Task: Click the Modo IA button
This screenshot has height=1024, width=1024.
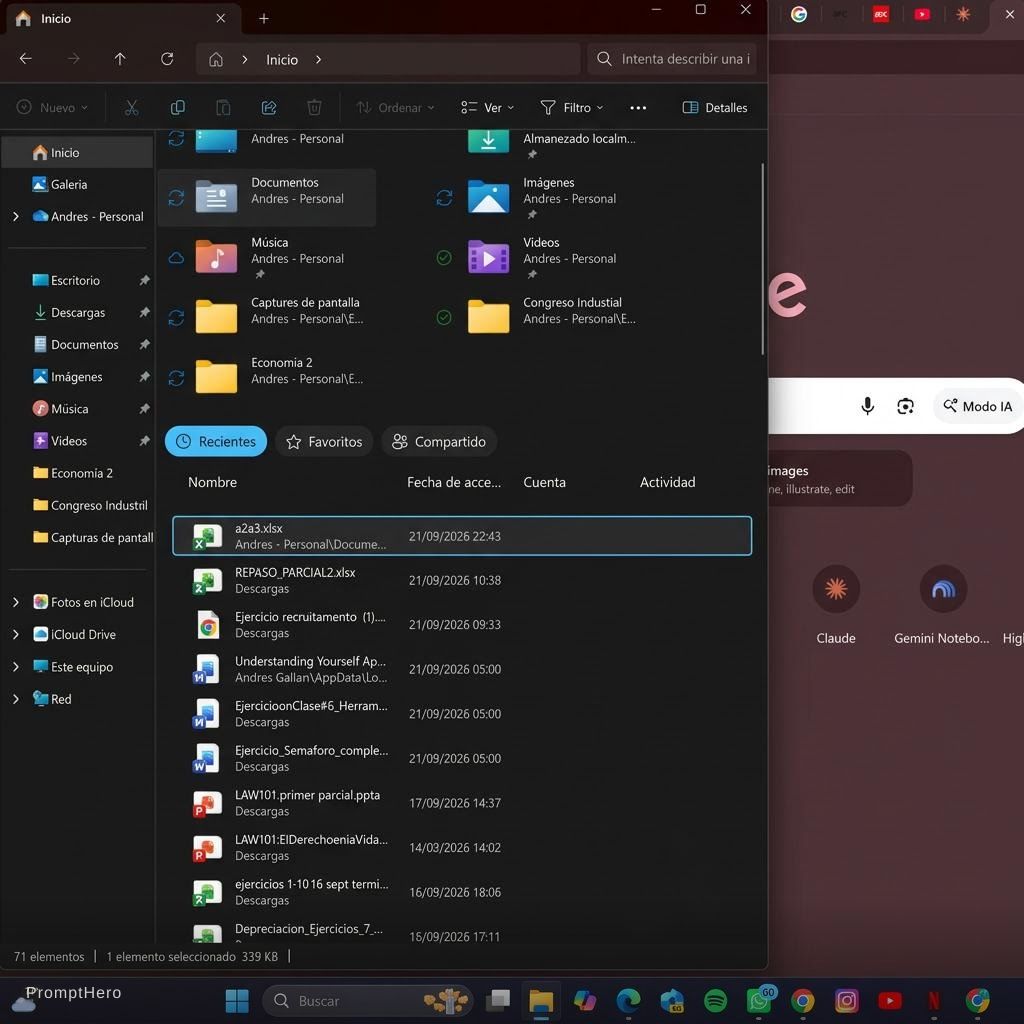Action: 978,406
